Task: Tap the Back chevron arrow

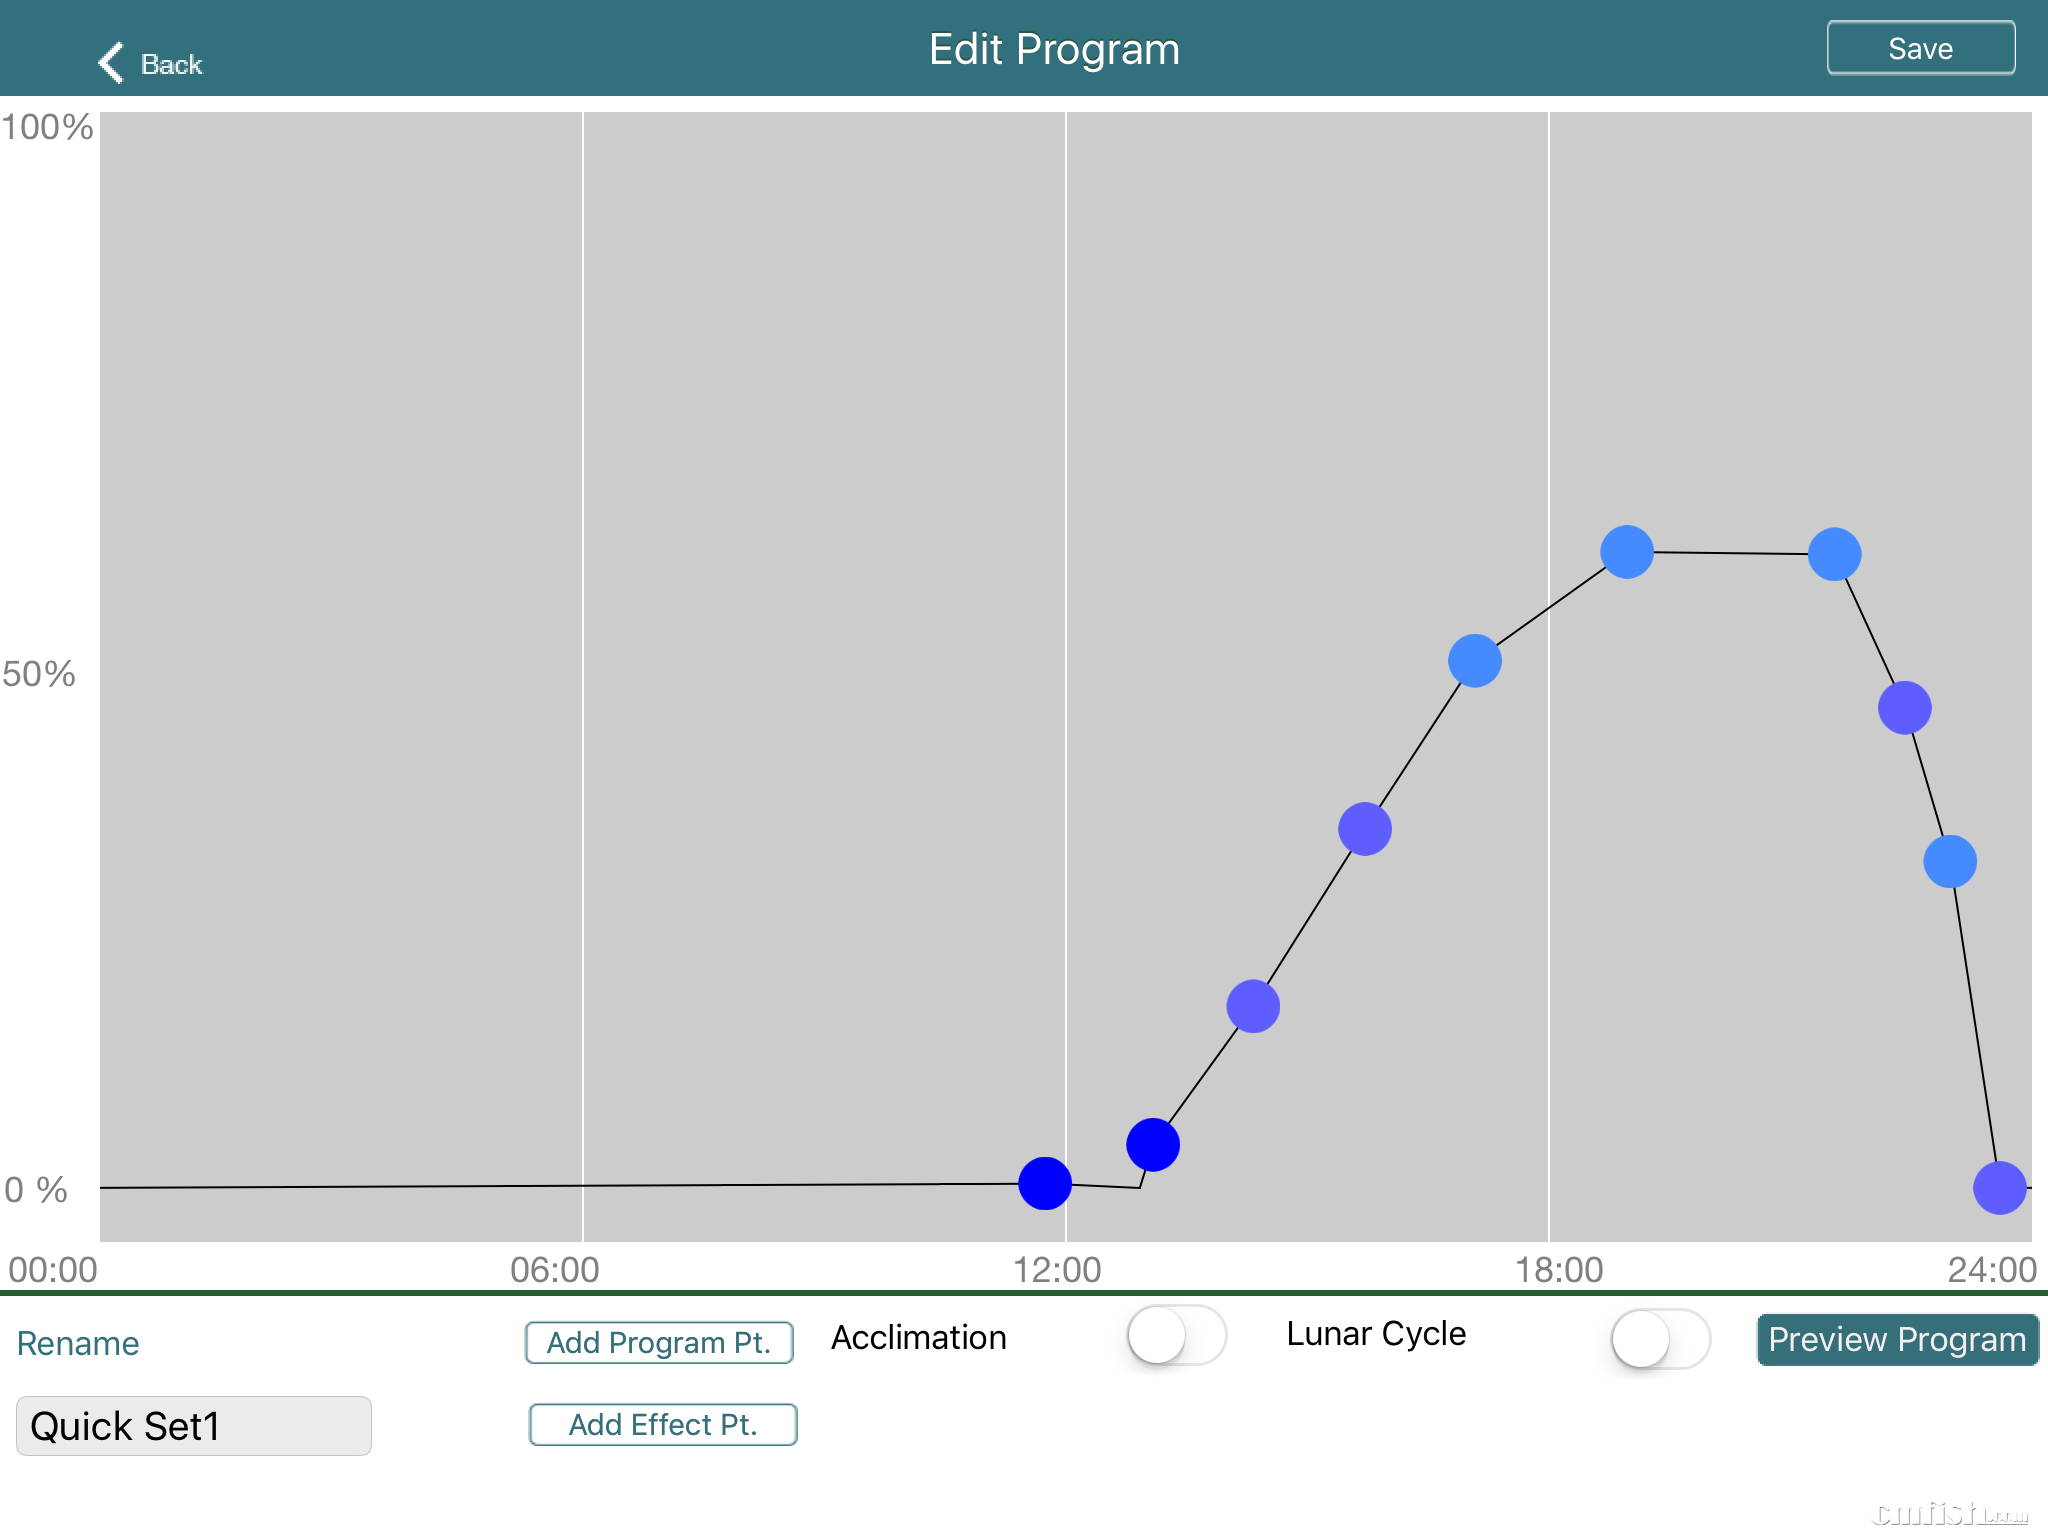Action: pyautogui.click(x=111, y=63)
